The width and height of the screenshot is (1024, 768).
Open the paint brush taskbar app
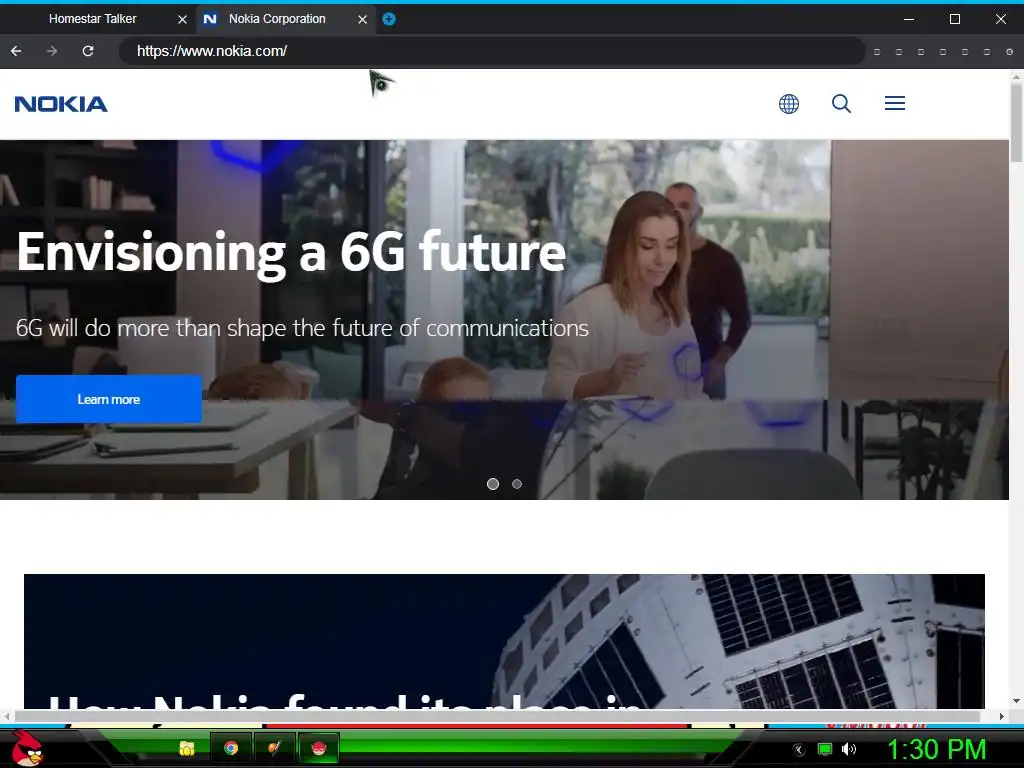pos(274,748)
